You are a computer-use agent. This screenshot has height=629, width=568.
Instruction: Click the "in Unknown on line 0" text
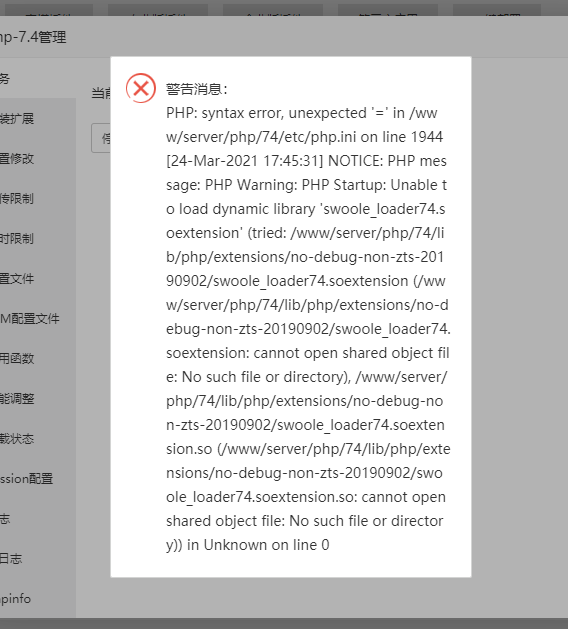coord(258,545)
